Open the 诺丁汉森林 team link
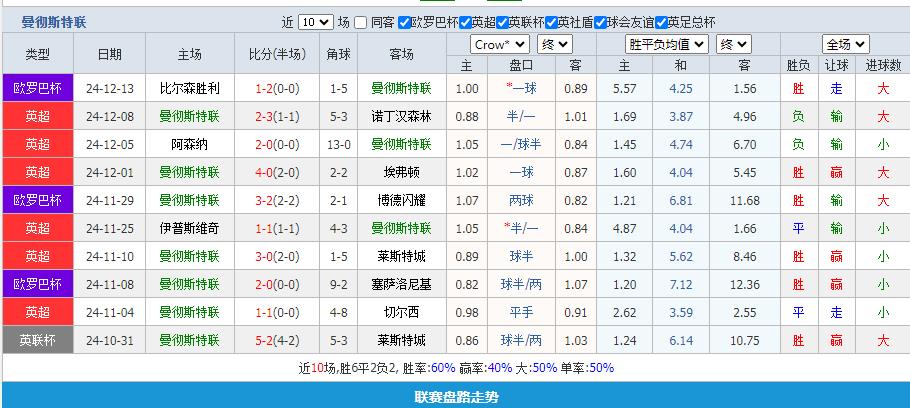910x408 pixels. click(400, 116)
